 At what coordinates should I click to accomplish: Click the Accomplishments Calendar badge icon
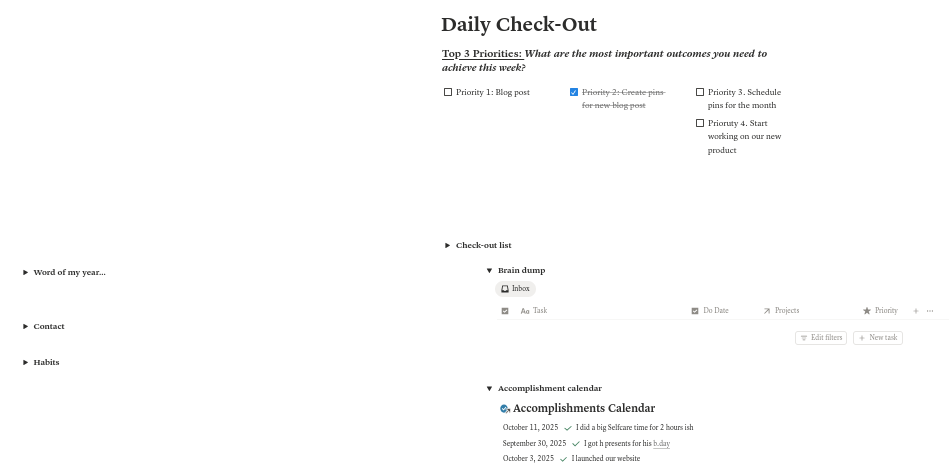click(x=505, y=409)
